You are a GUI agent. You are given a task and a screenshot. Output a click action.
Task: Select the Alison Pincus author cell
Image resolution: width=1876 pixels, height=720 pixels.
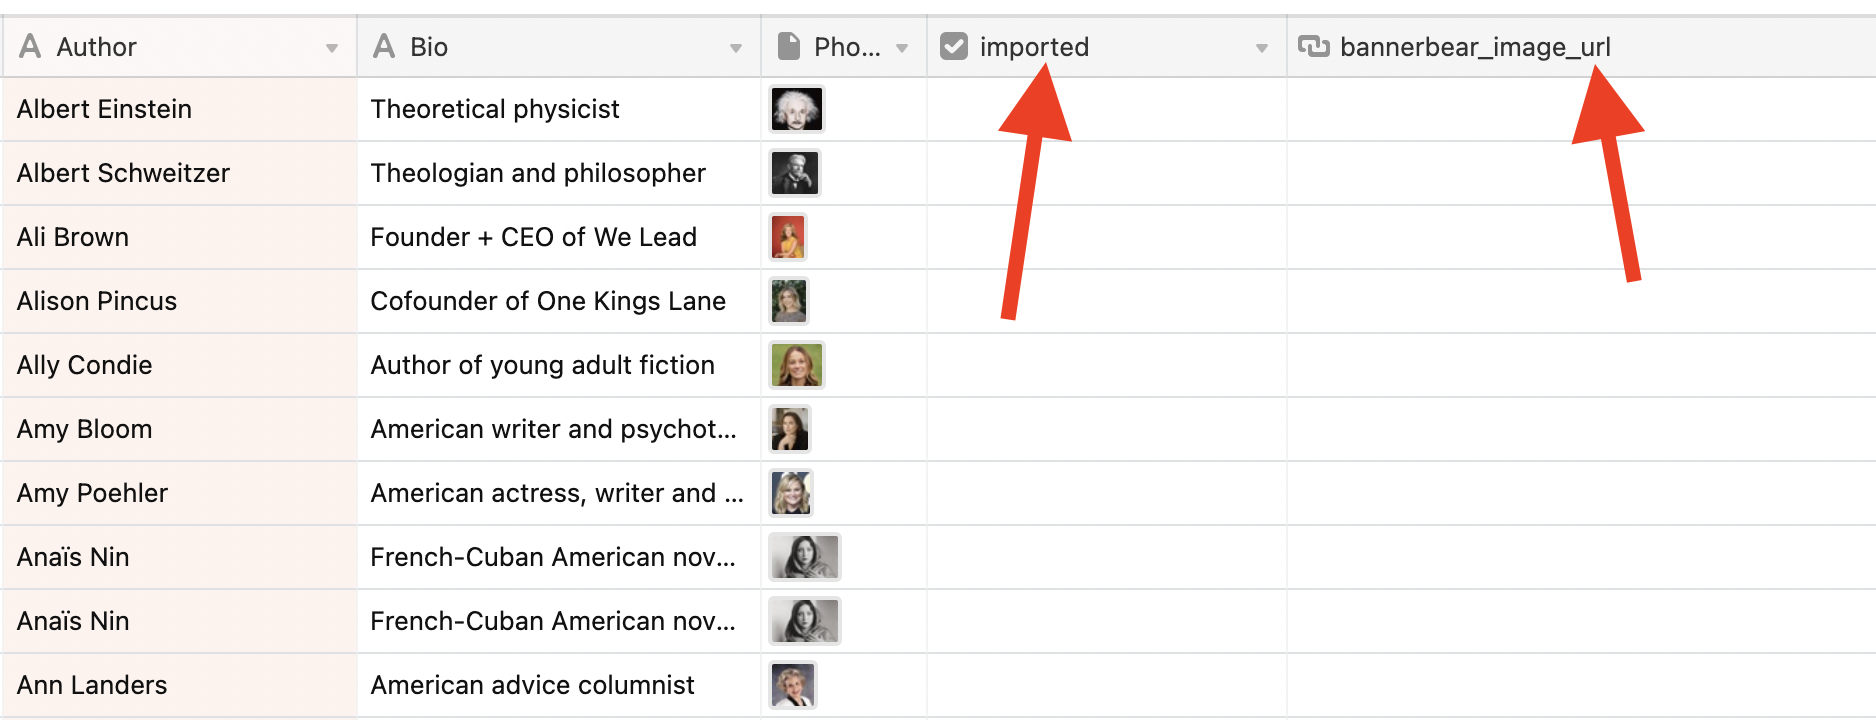point(180,301)
